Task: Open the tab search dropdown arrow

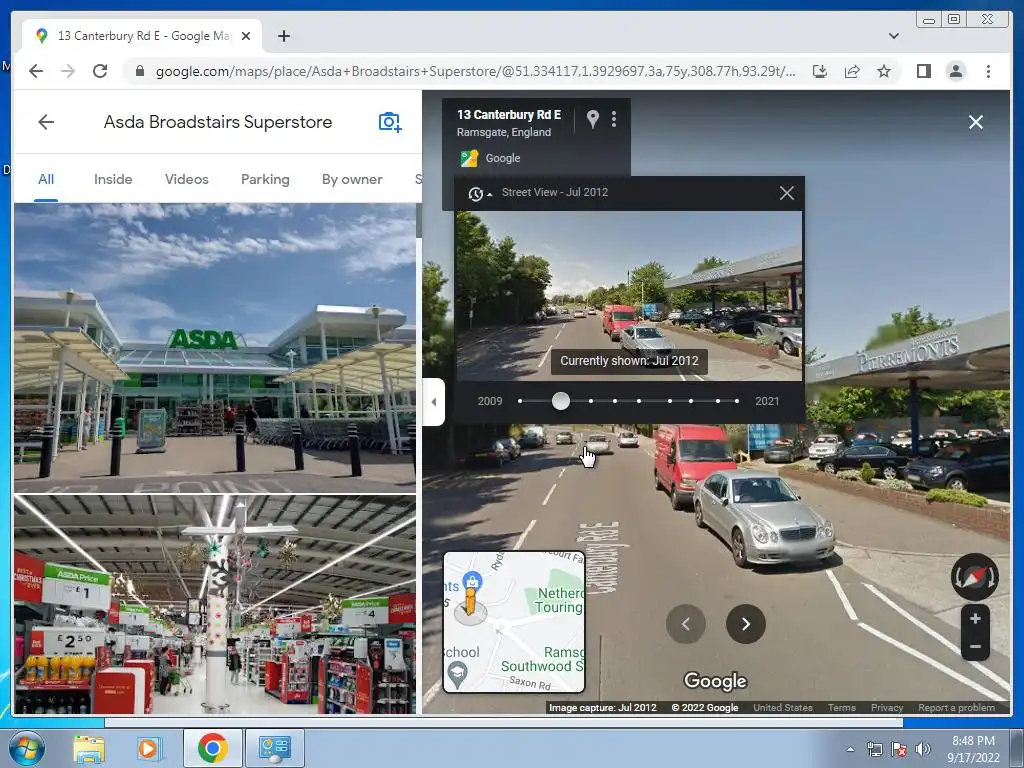Action: pos(893,36)
